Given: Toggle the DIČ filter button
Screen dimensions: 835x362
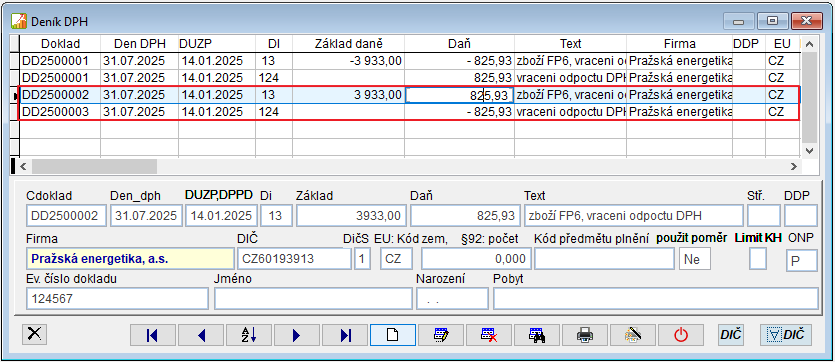Looking at the screenshot, I should coord(786,335).
